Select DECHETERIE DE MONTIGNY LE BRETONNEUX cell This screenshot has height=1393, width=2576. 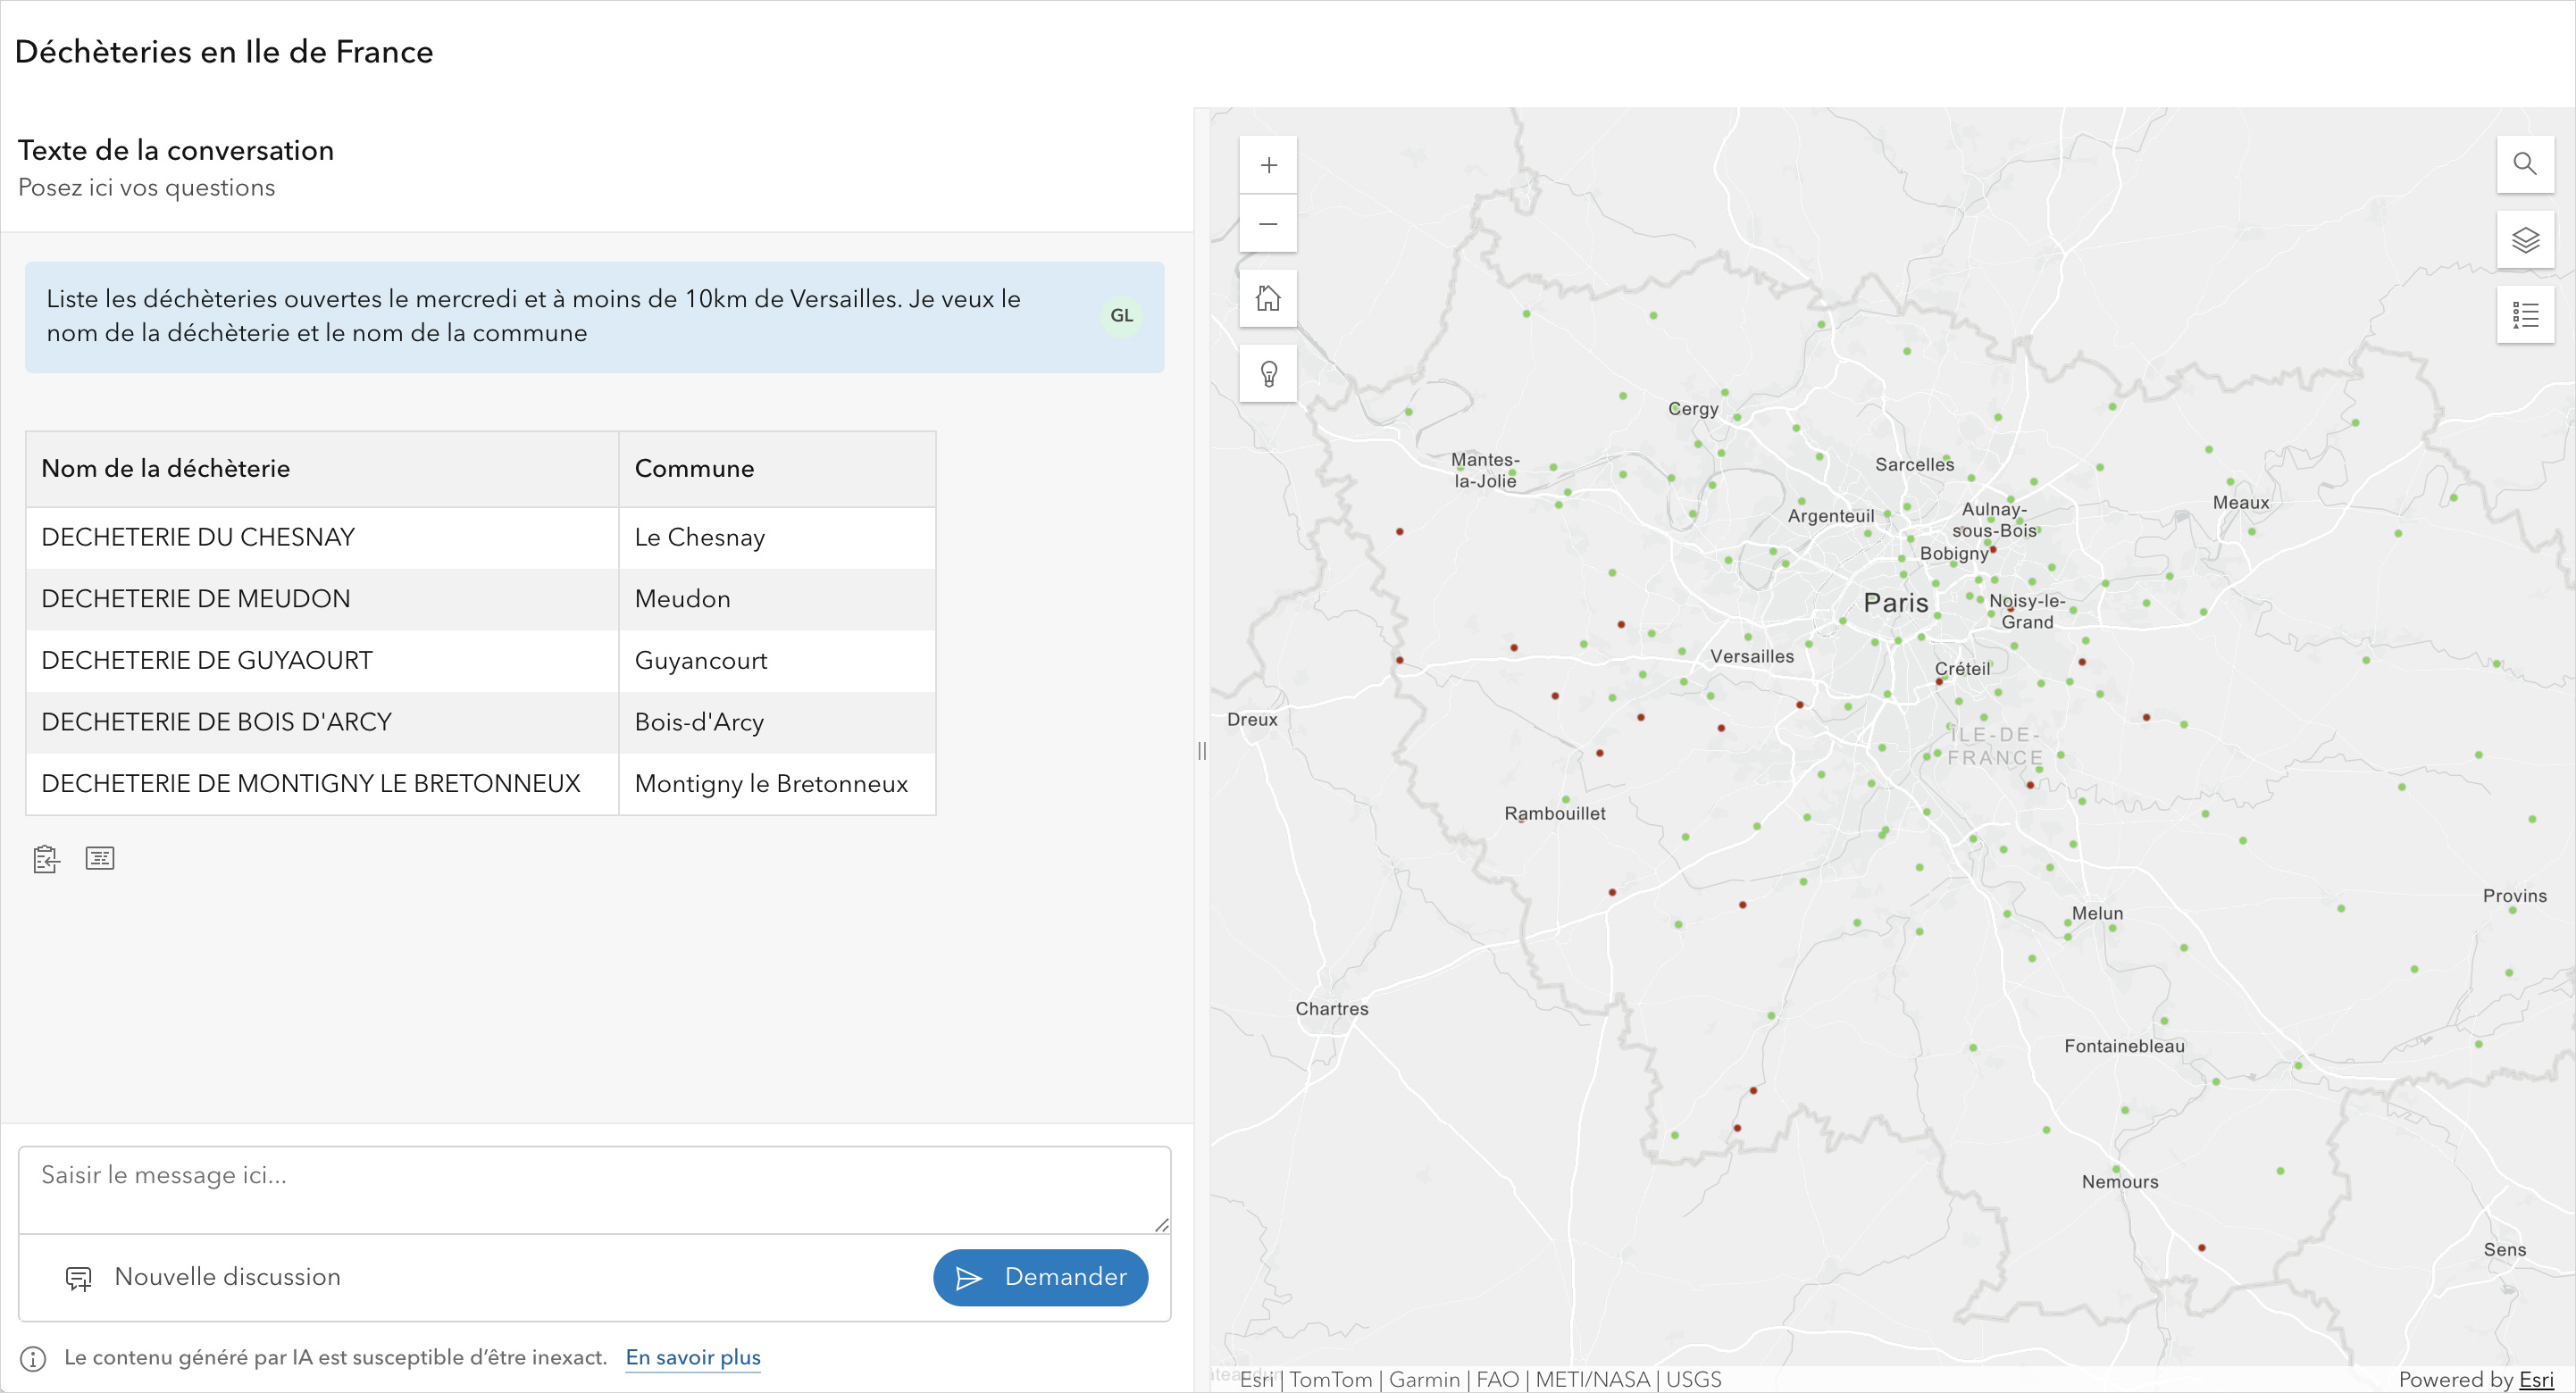pyautogui.click(x=322, y=784)
